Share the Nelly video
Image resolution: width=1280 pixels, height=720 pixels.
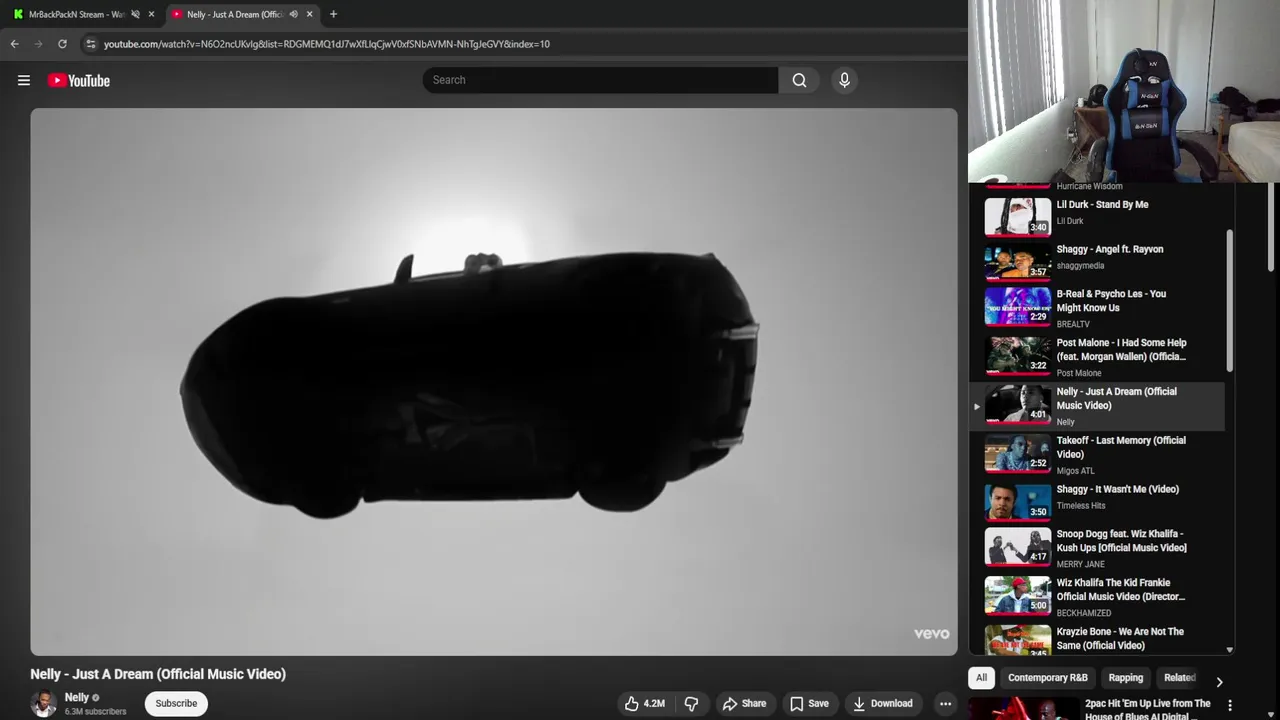click(744, 703)
